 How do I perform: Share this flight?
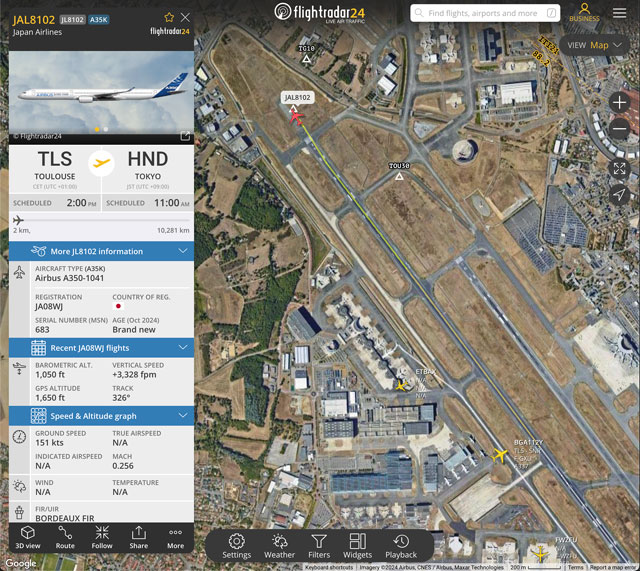pyautogui.click(x=139, y=537)
